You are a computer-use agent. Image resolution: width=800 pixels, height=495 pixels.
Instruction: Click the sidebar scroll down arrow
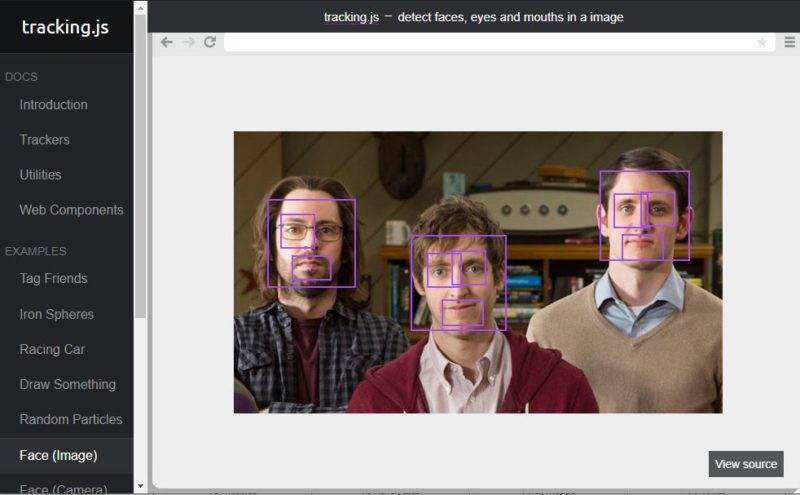tap(140, 486)
